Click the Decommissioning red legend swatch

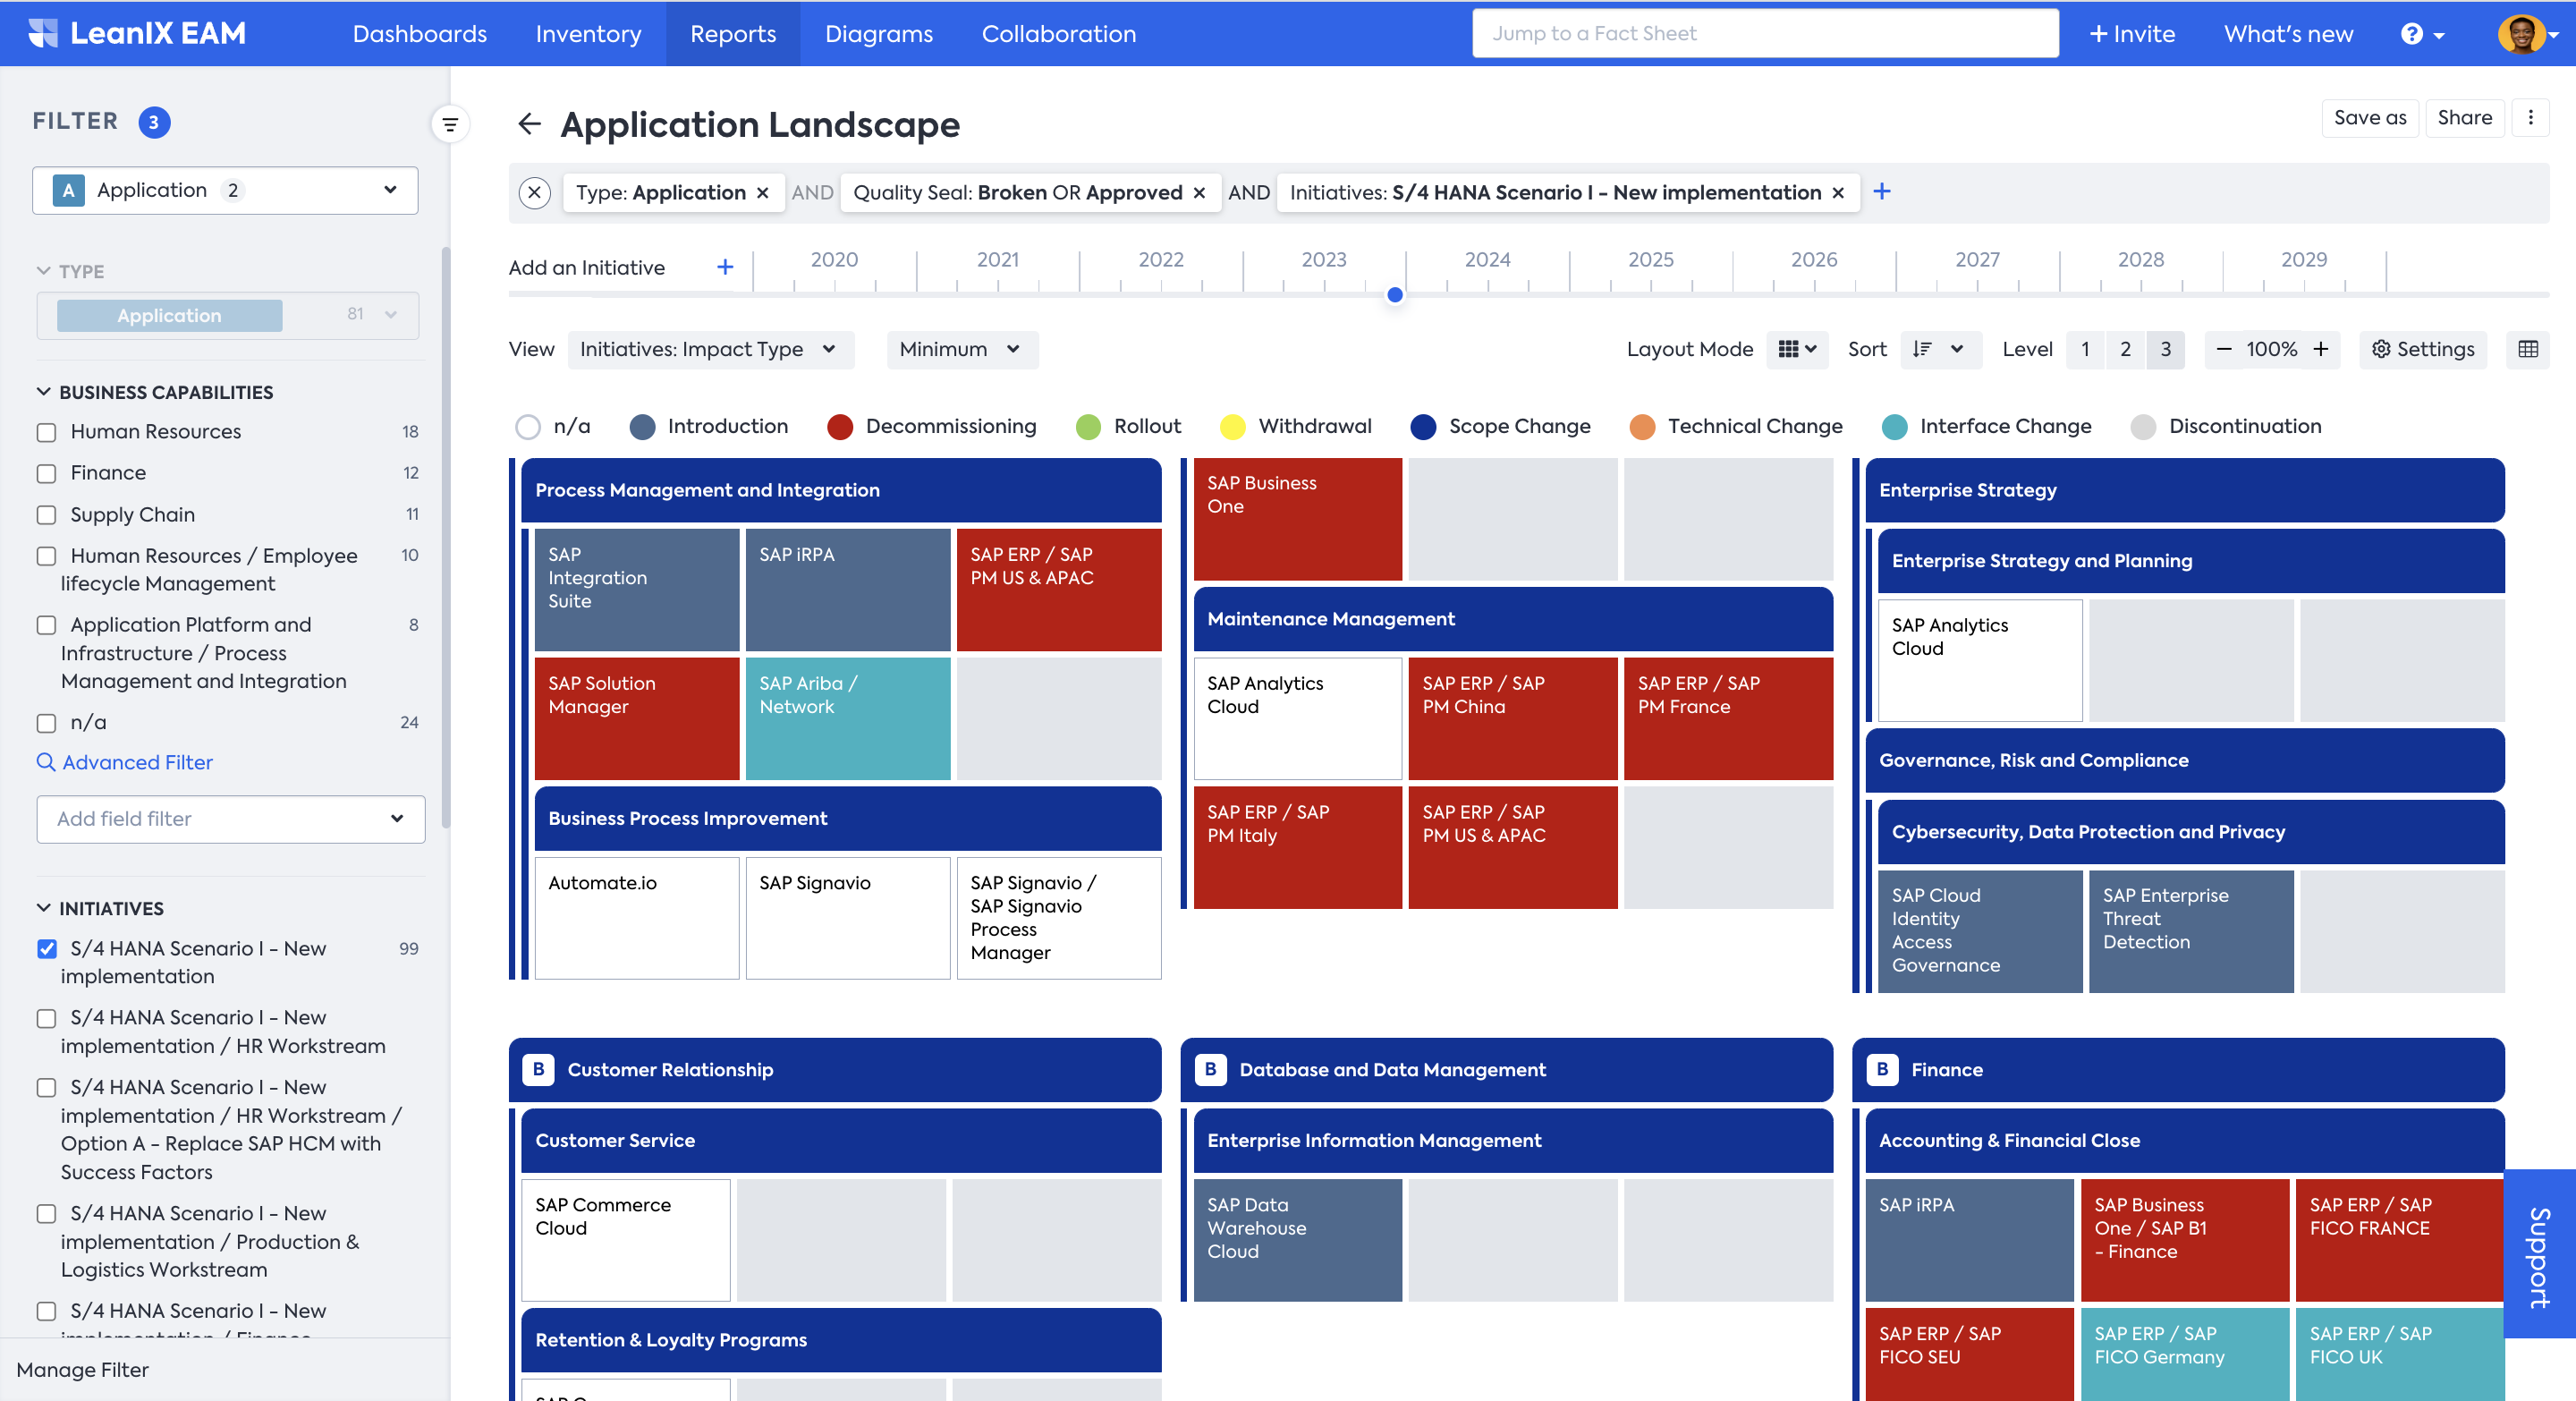[x=840, y=427]
